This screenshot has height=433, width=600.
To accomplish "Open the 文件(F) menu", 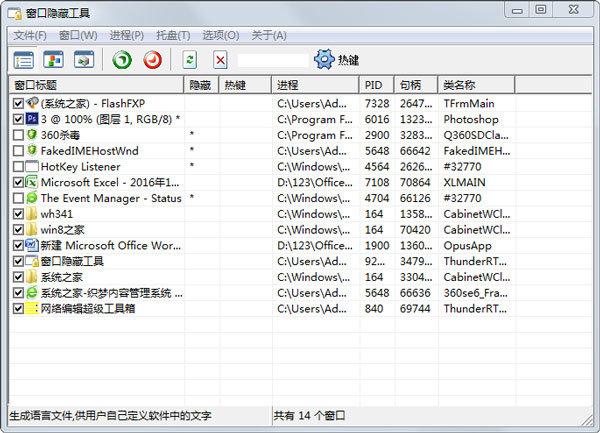I will pos(30,36).
